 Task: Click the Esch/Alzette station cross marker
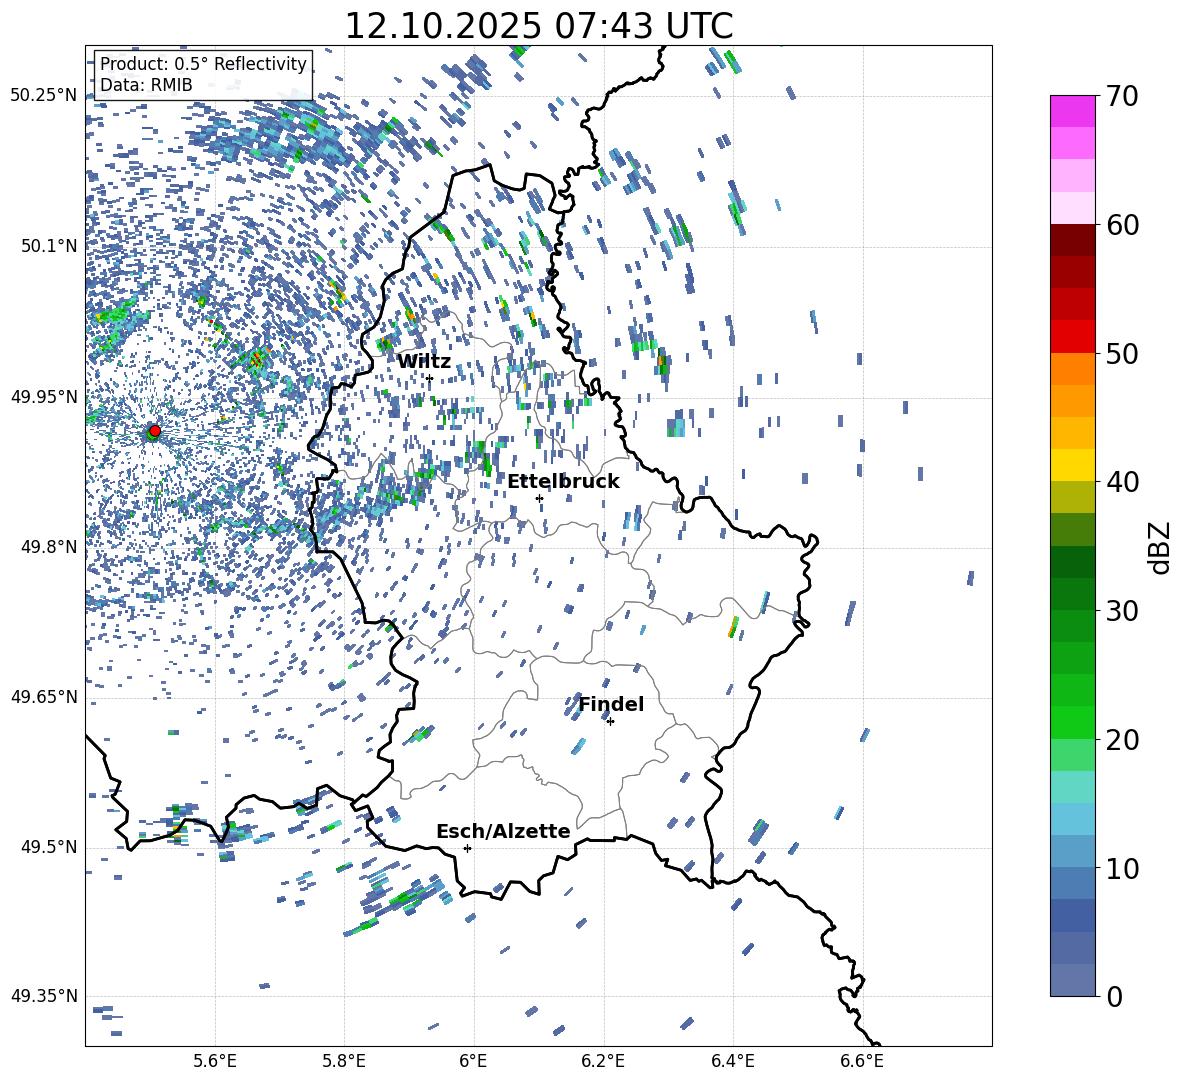467,848
